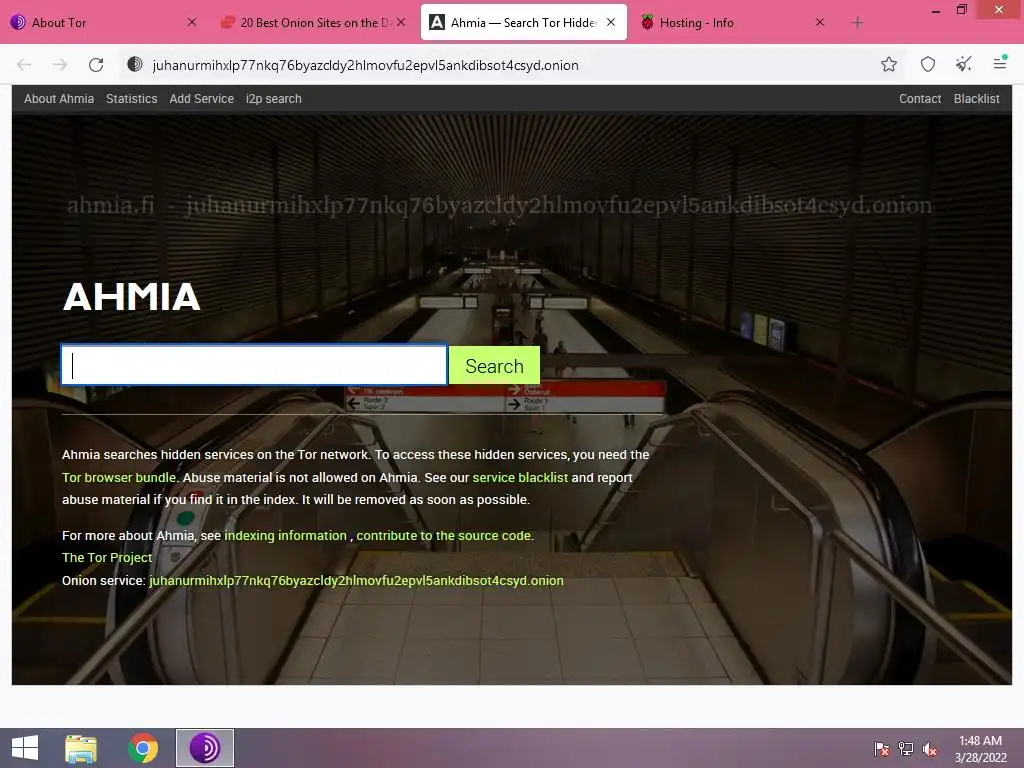Image resolution: width=1024 pixels, height=768 pixels.
Task: Open the network status tray icon
Action: (905, 749)
